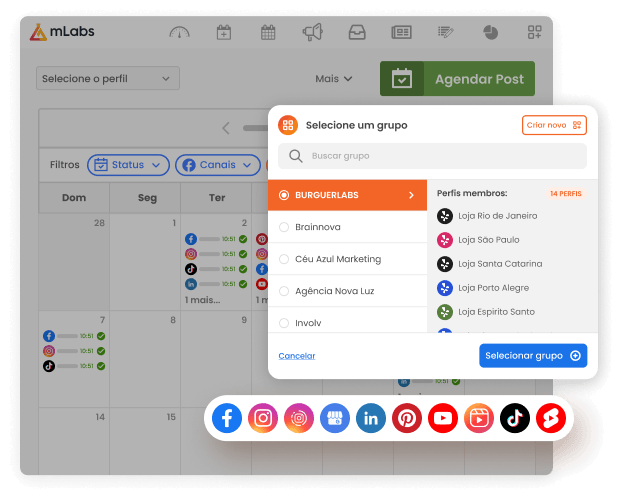Open the groups grid-plus icon in top bar
618x500 pixels.
tap(534, 32)
